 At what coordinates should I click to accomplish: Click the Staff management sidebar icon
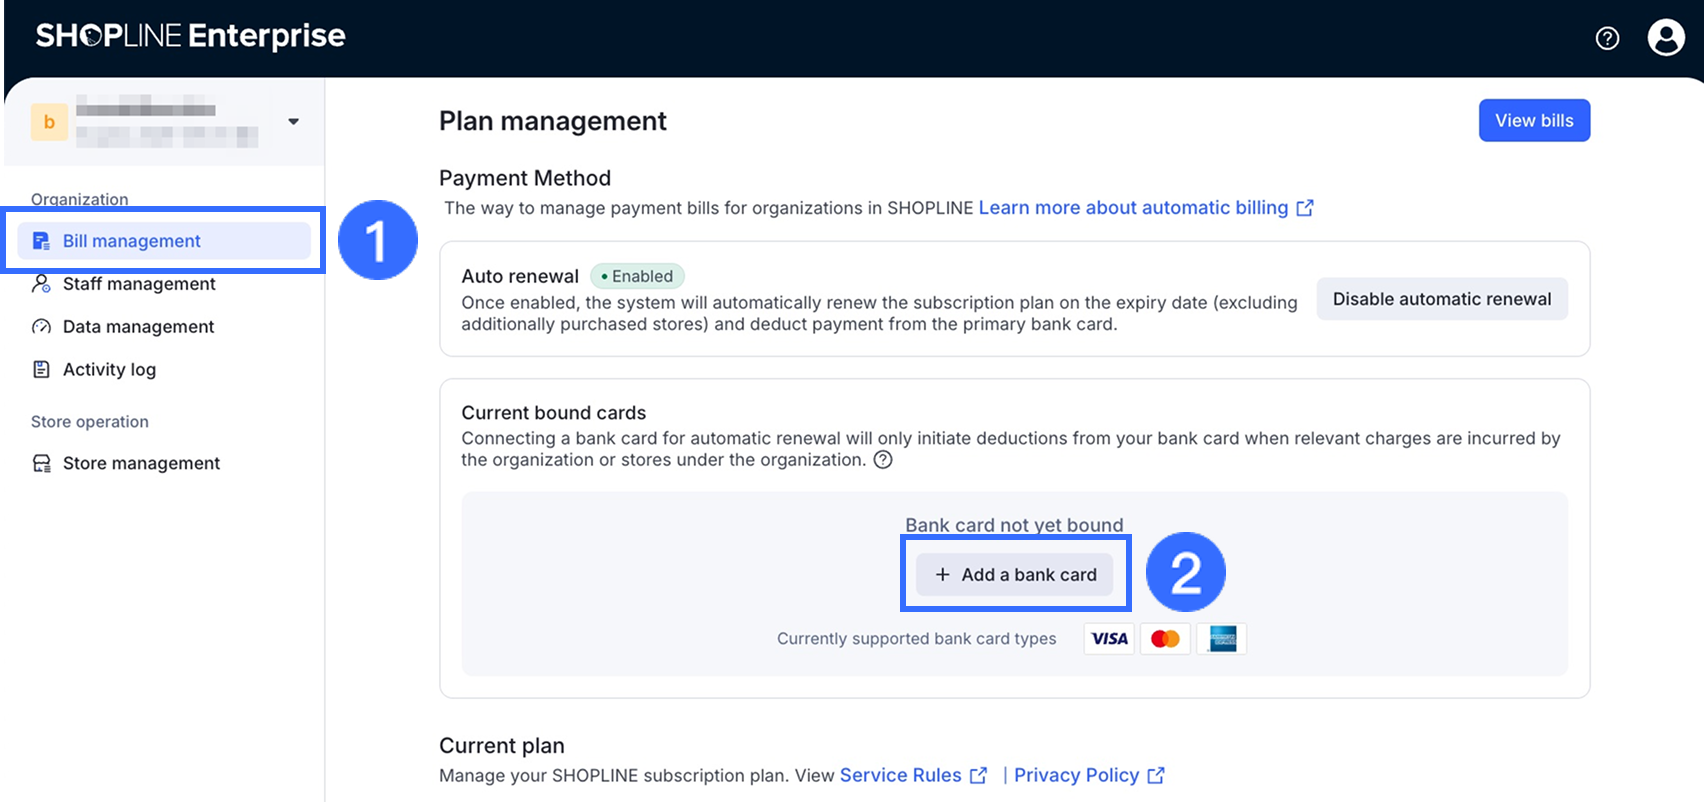click(x=41, y=284)
